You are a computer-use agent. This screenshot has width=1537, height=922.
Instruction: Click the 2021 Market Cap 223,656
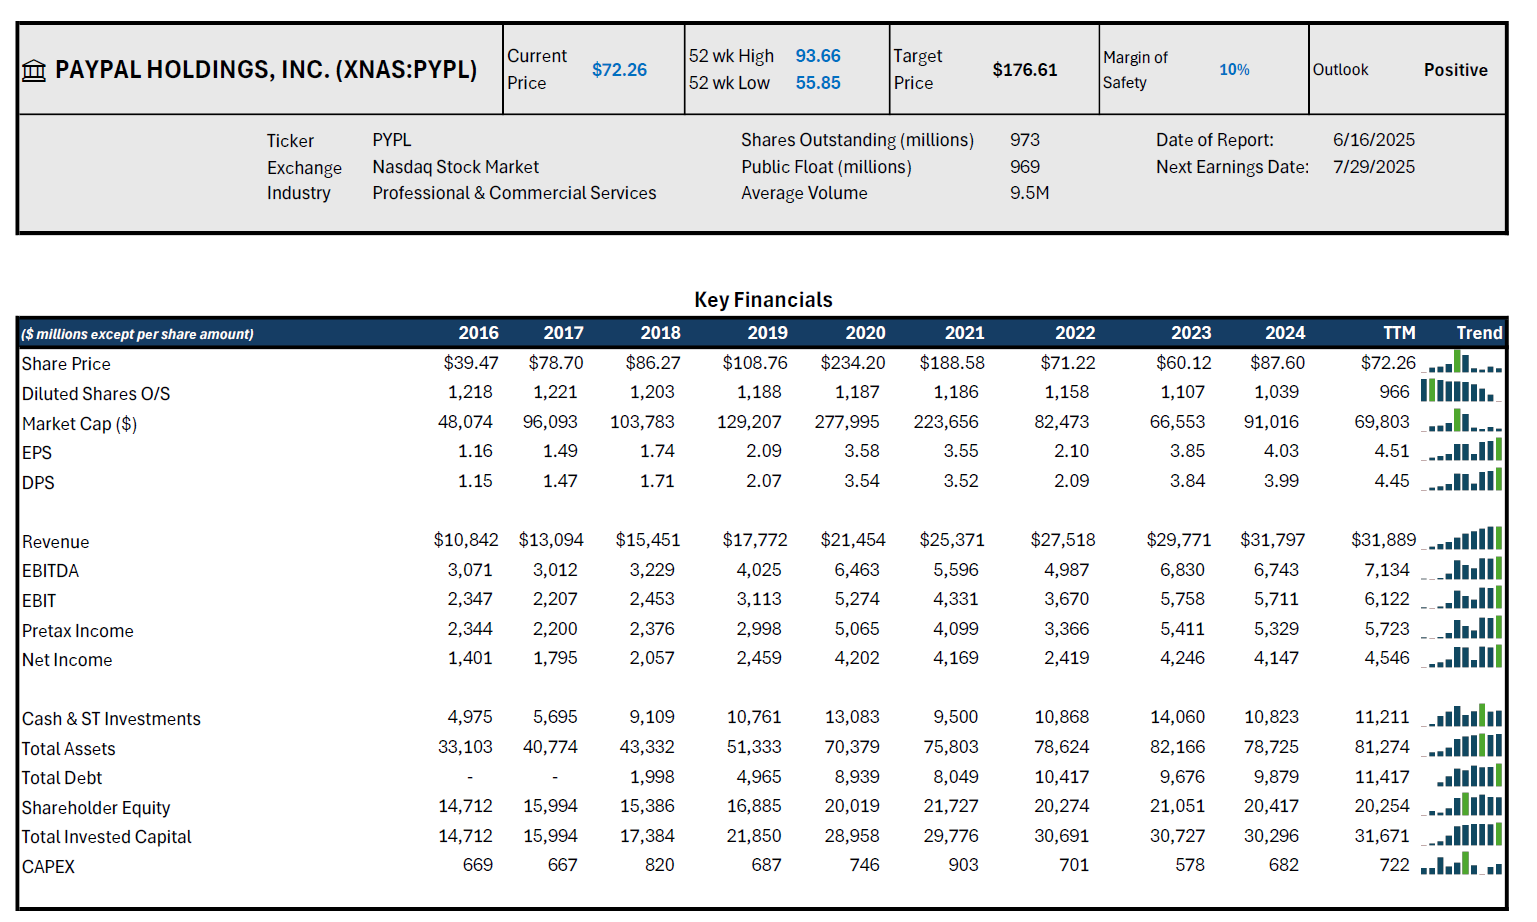(x=946, y=422)
